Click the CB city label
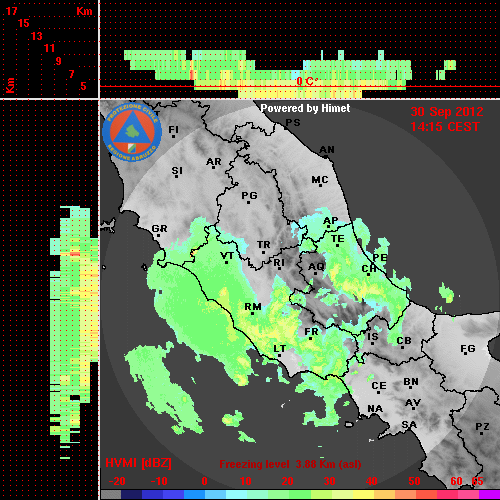 [x=404, y=341]
